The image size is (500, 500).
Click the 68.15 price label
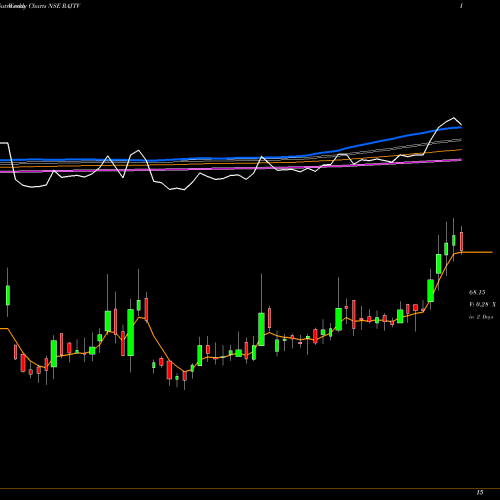click(477, 292)
